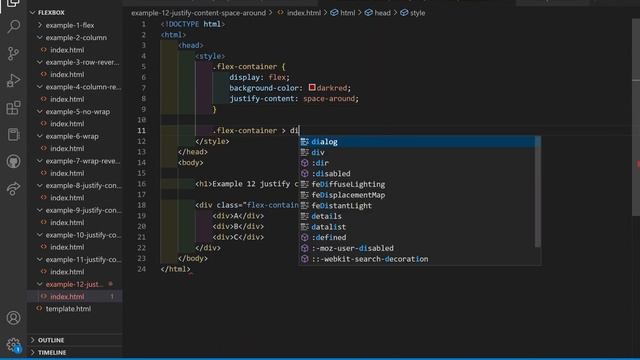Collapse the example-4-column-re... folder

[x=40, y=87]
